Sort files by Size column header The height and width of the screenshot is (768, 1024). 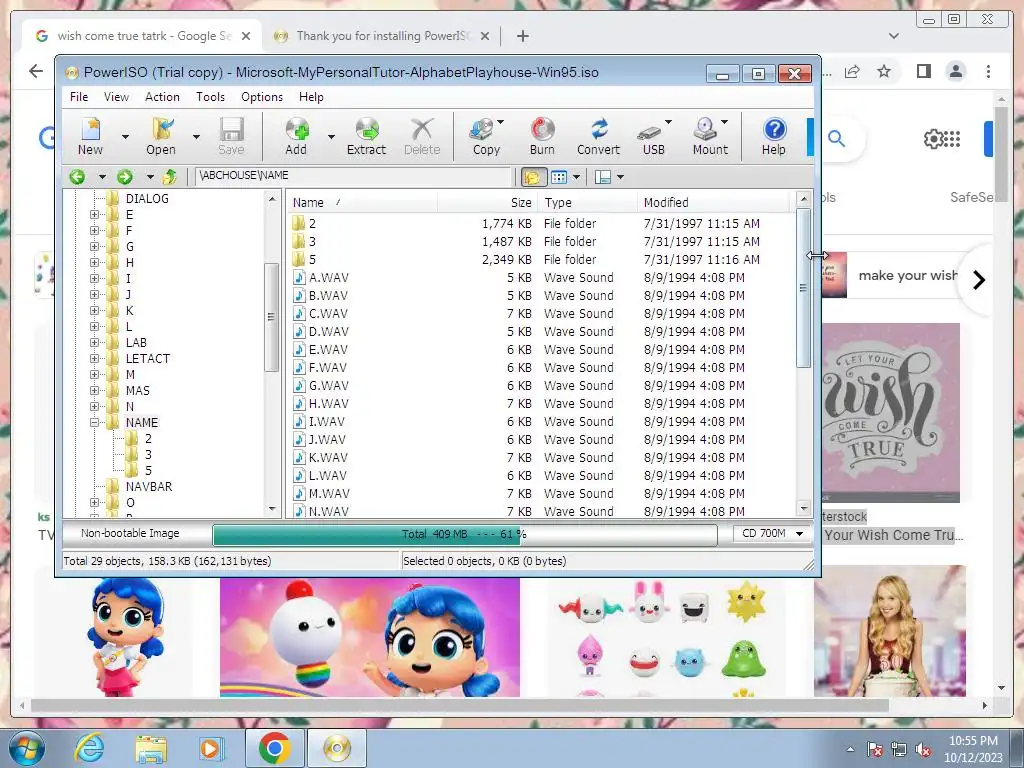point(488,202)
